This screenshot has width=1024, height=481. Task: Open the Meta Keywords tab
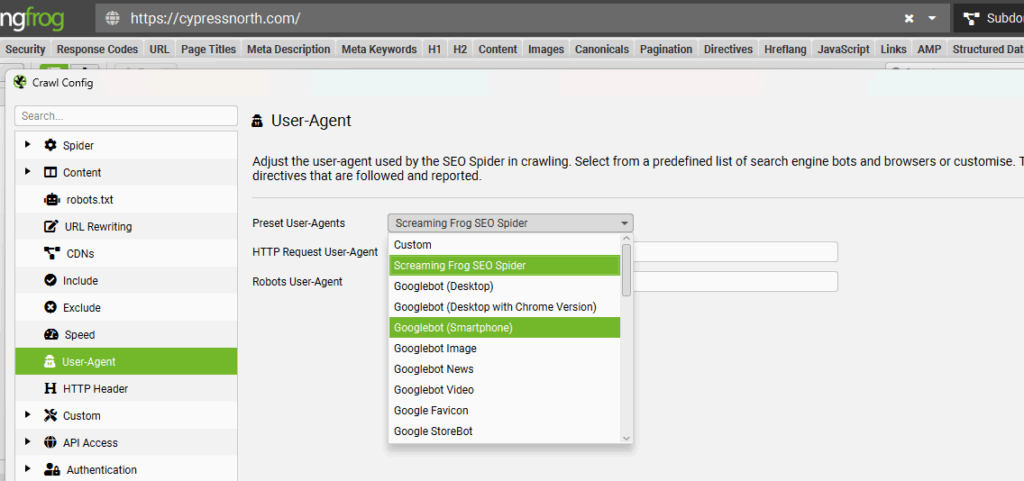(x=379, y=49)
